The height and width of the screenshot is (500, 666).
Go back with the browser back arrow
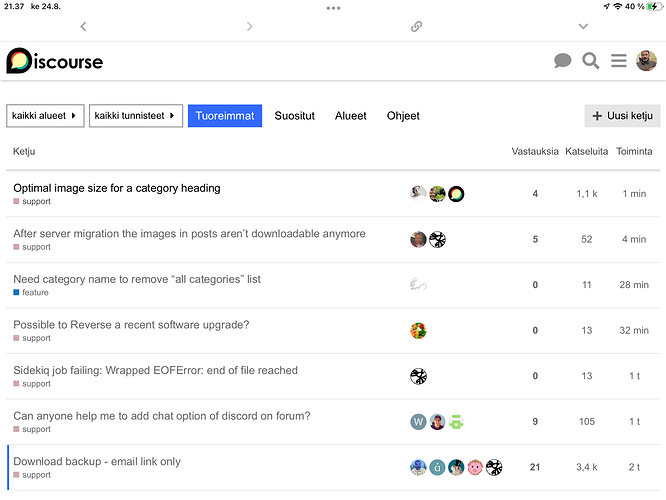[x=83, y=26]
